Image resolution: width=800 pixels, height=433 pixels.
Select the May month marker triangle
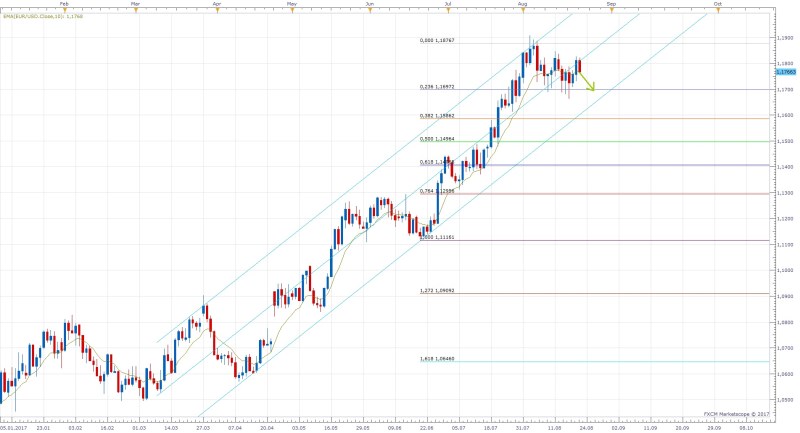tap(291, 8)
